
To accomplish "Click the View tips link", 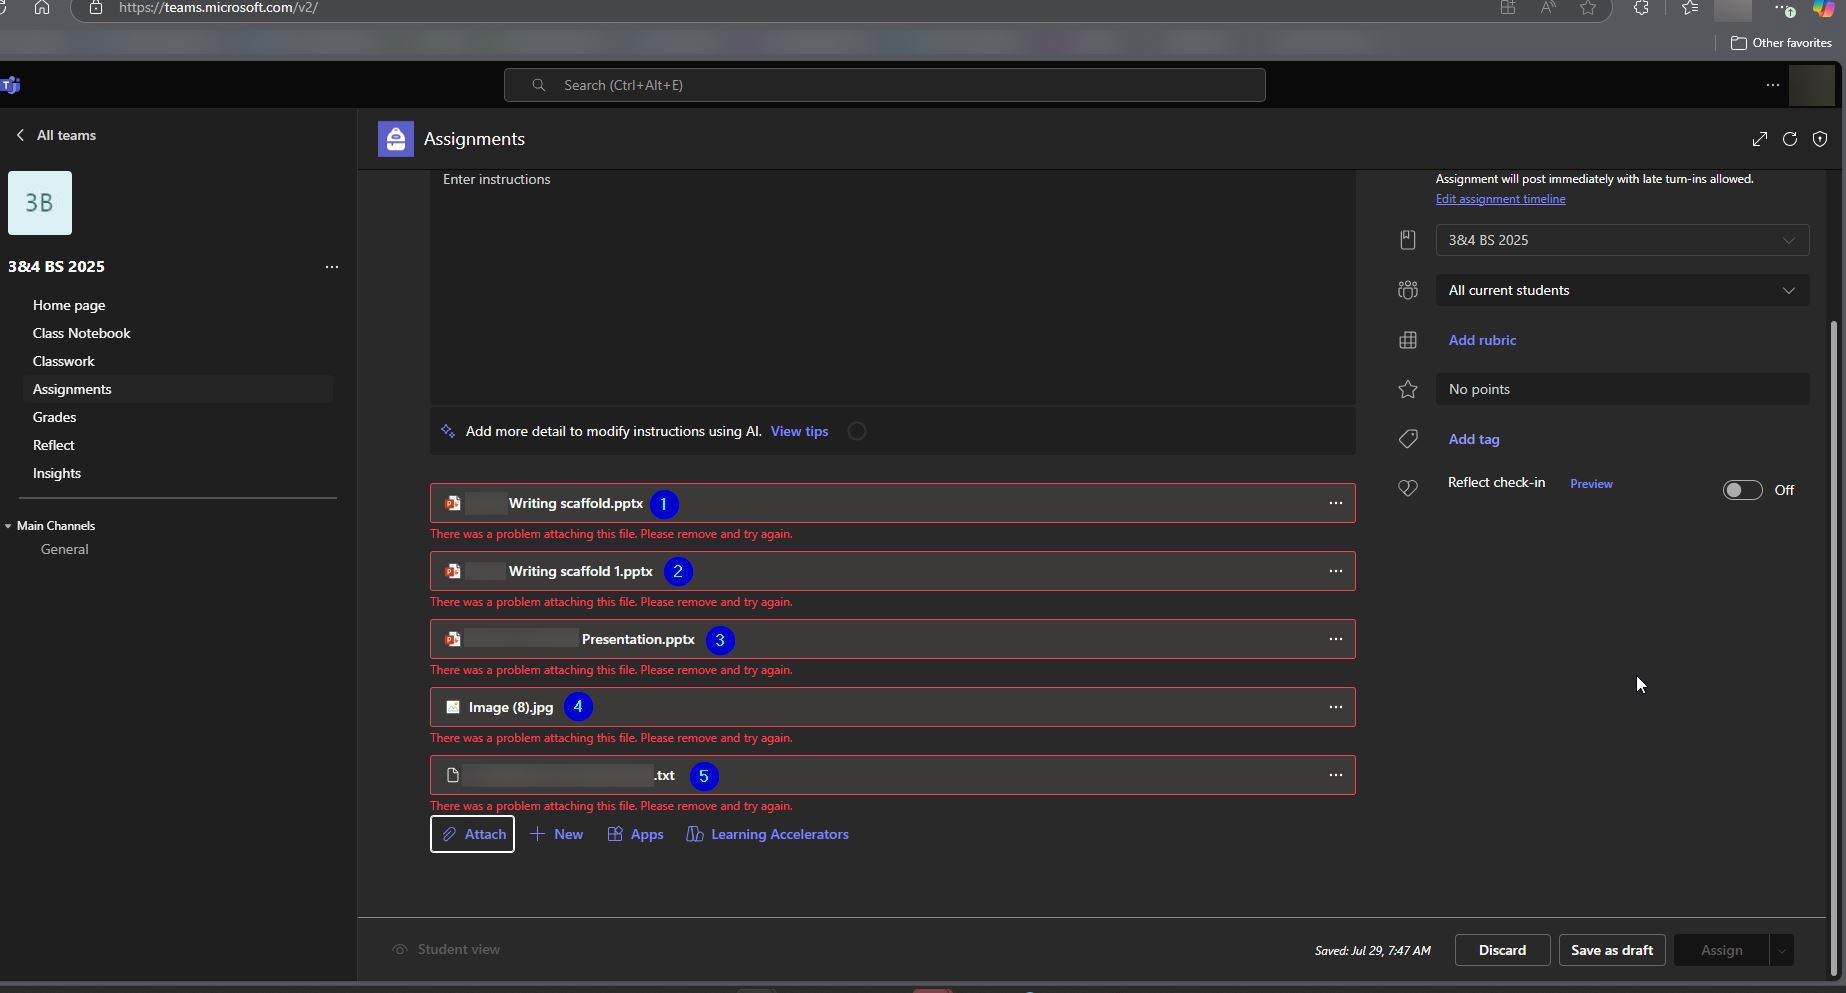I will (800, 431).
